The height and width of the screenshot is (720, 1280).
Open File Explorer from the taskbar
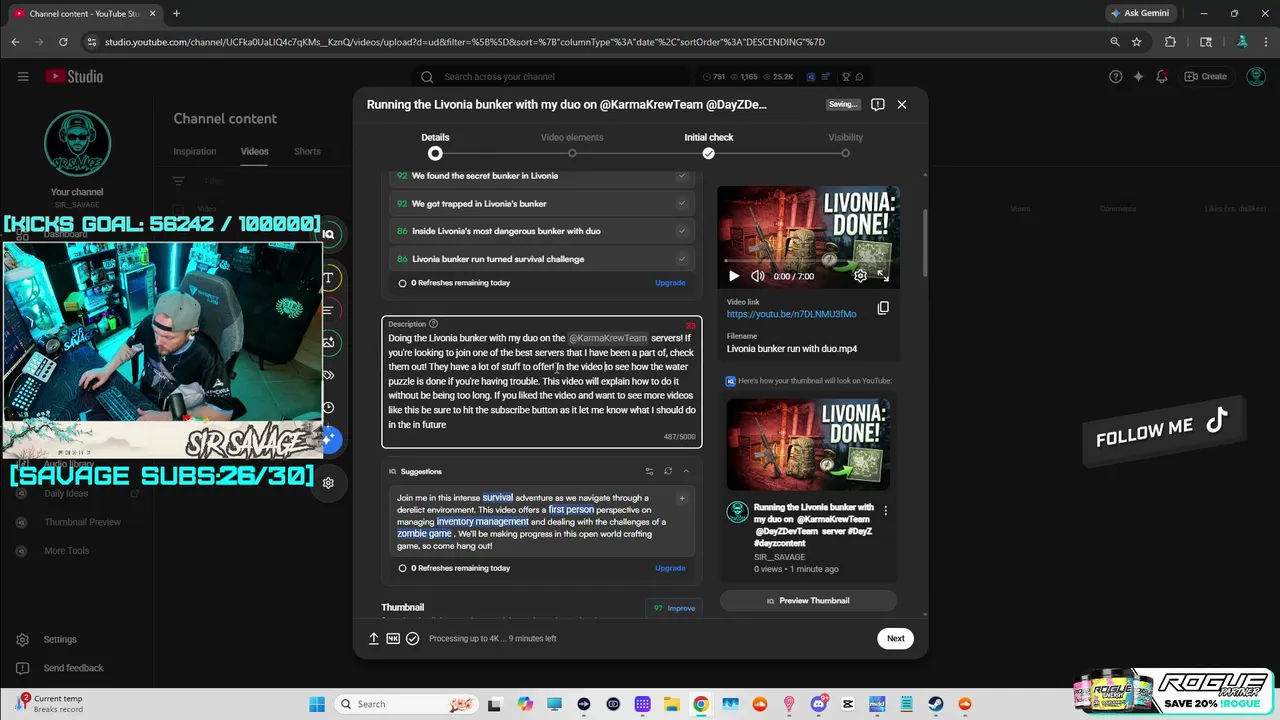pyautogui.click(x=672, y=704)
